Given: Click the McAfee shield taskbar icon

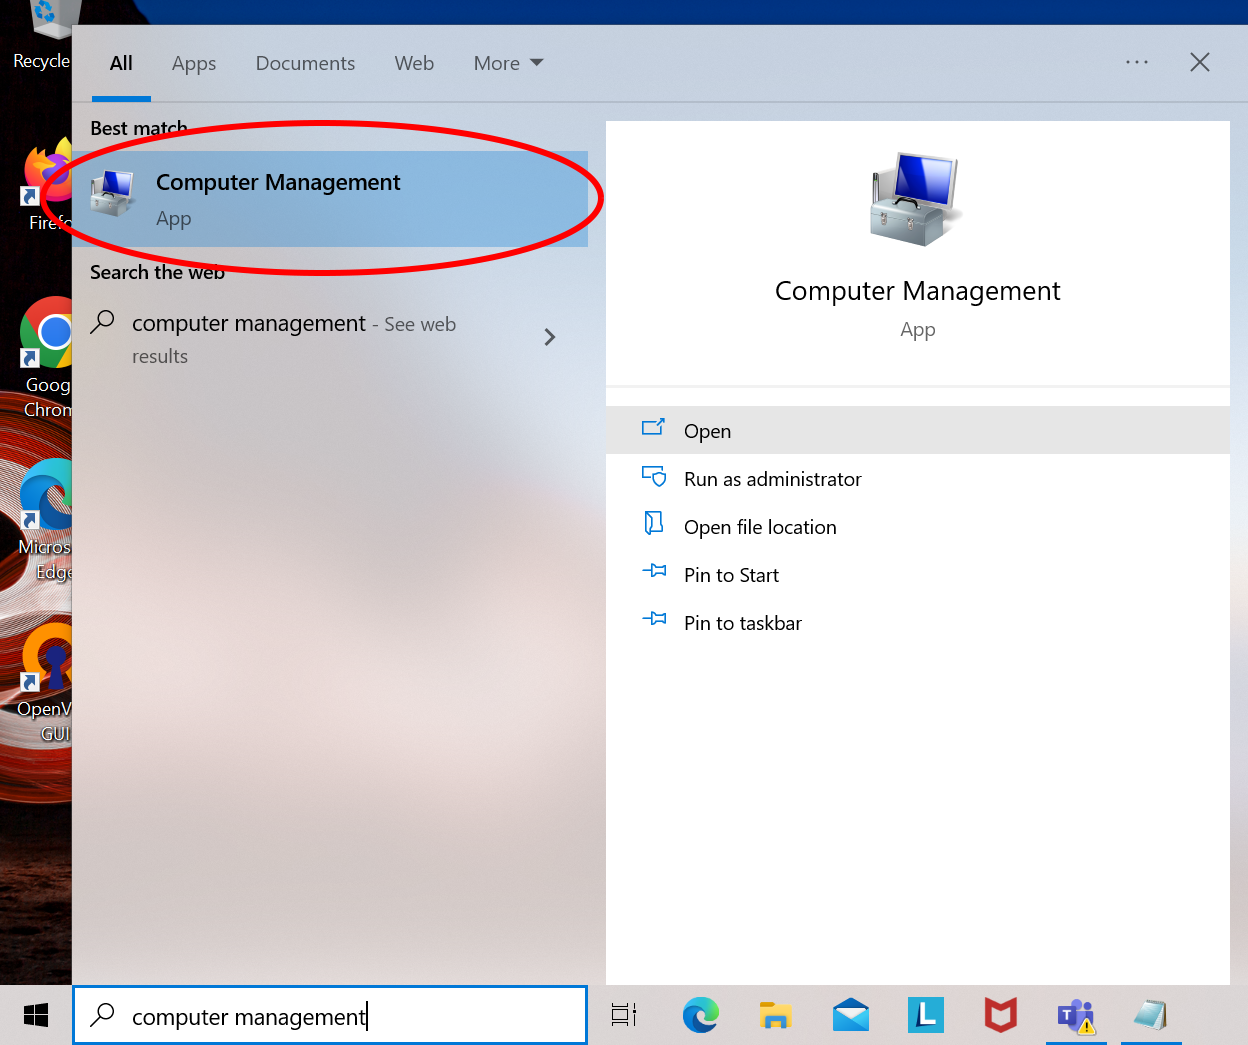Looking at the screenshot, I should (x=1000, y=1016).
